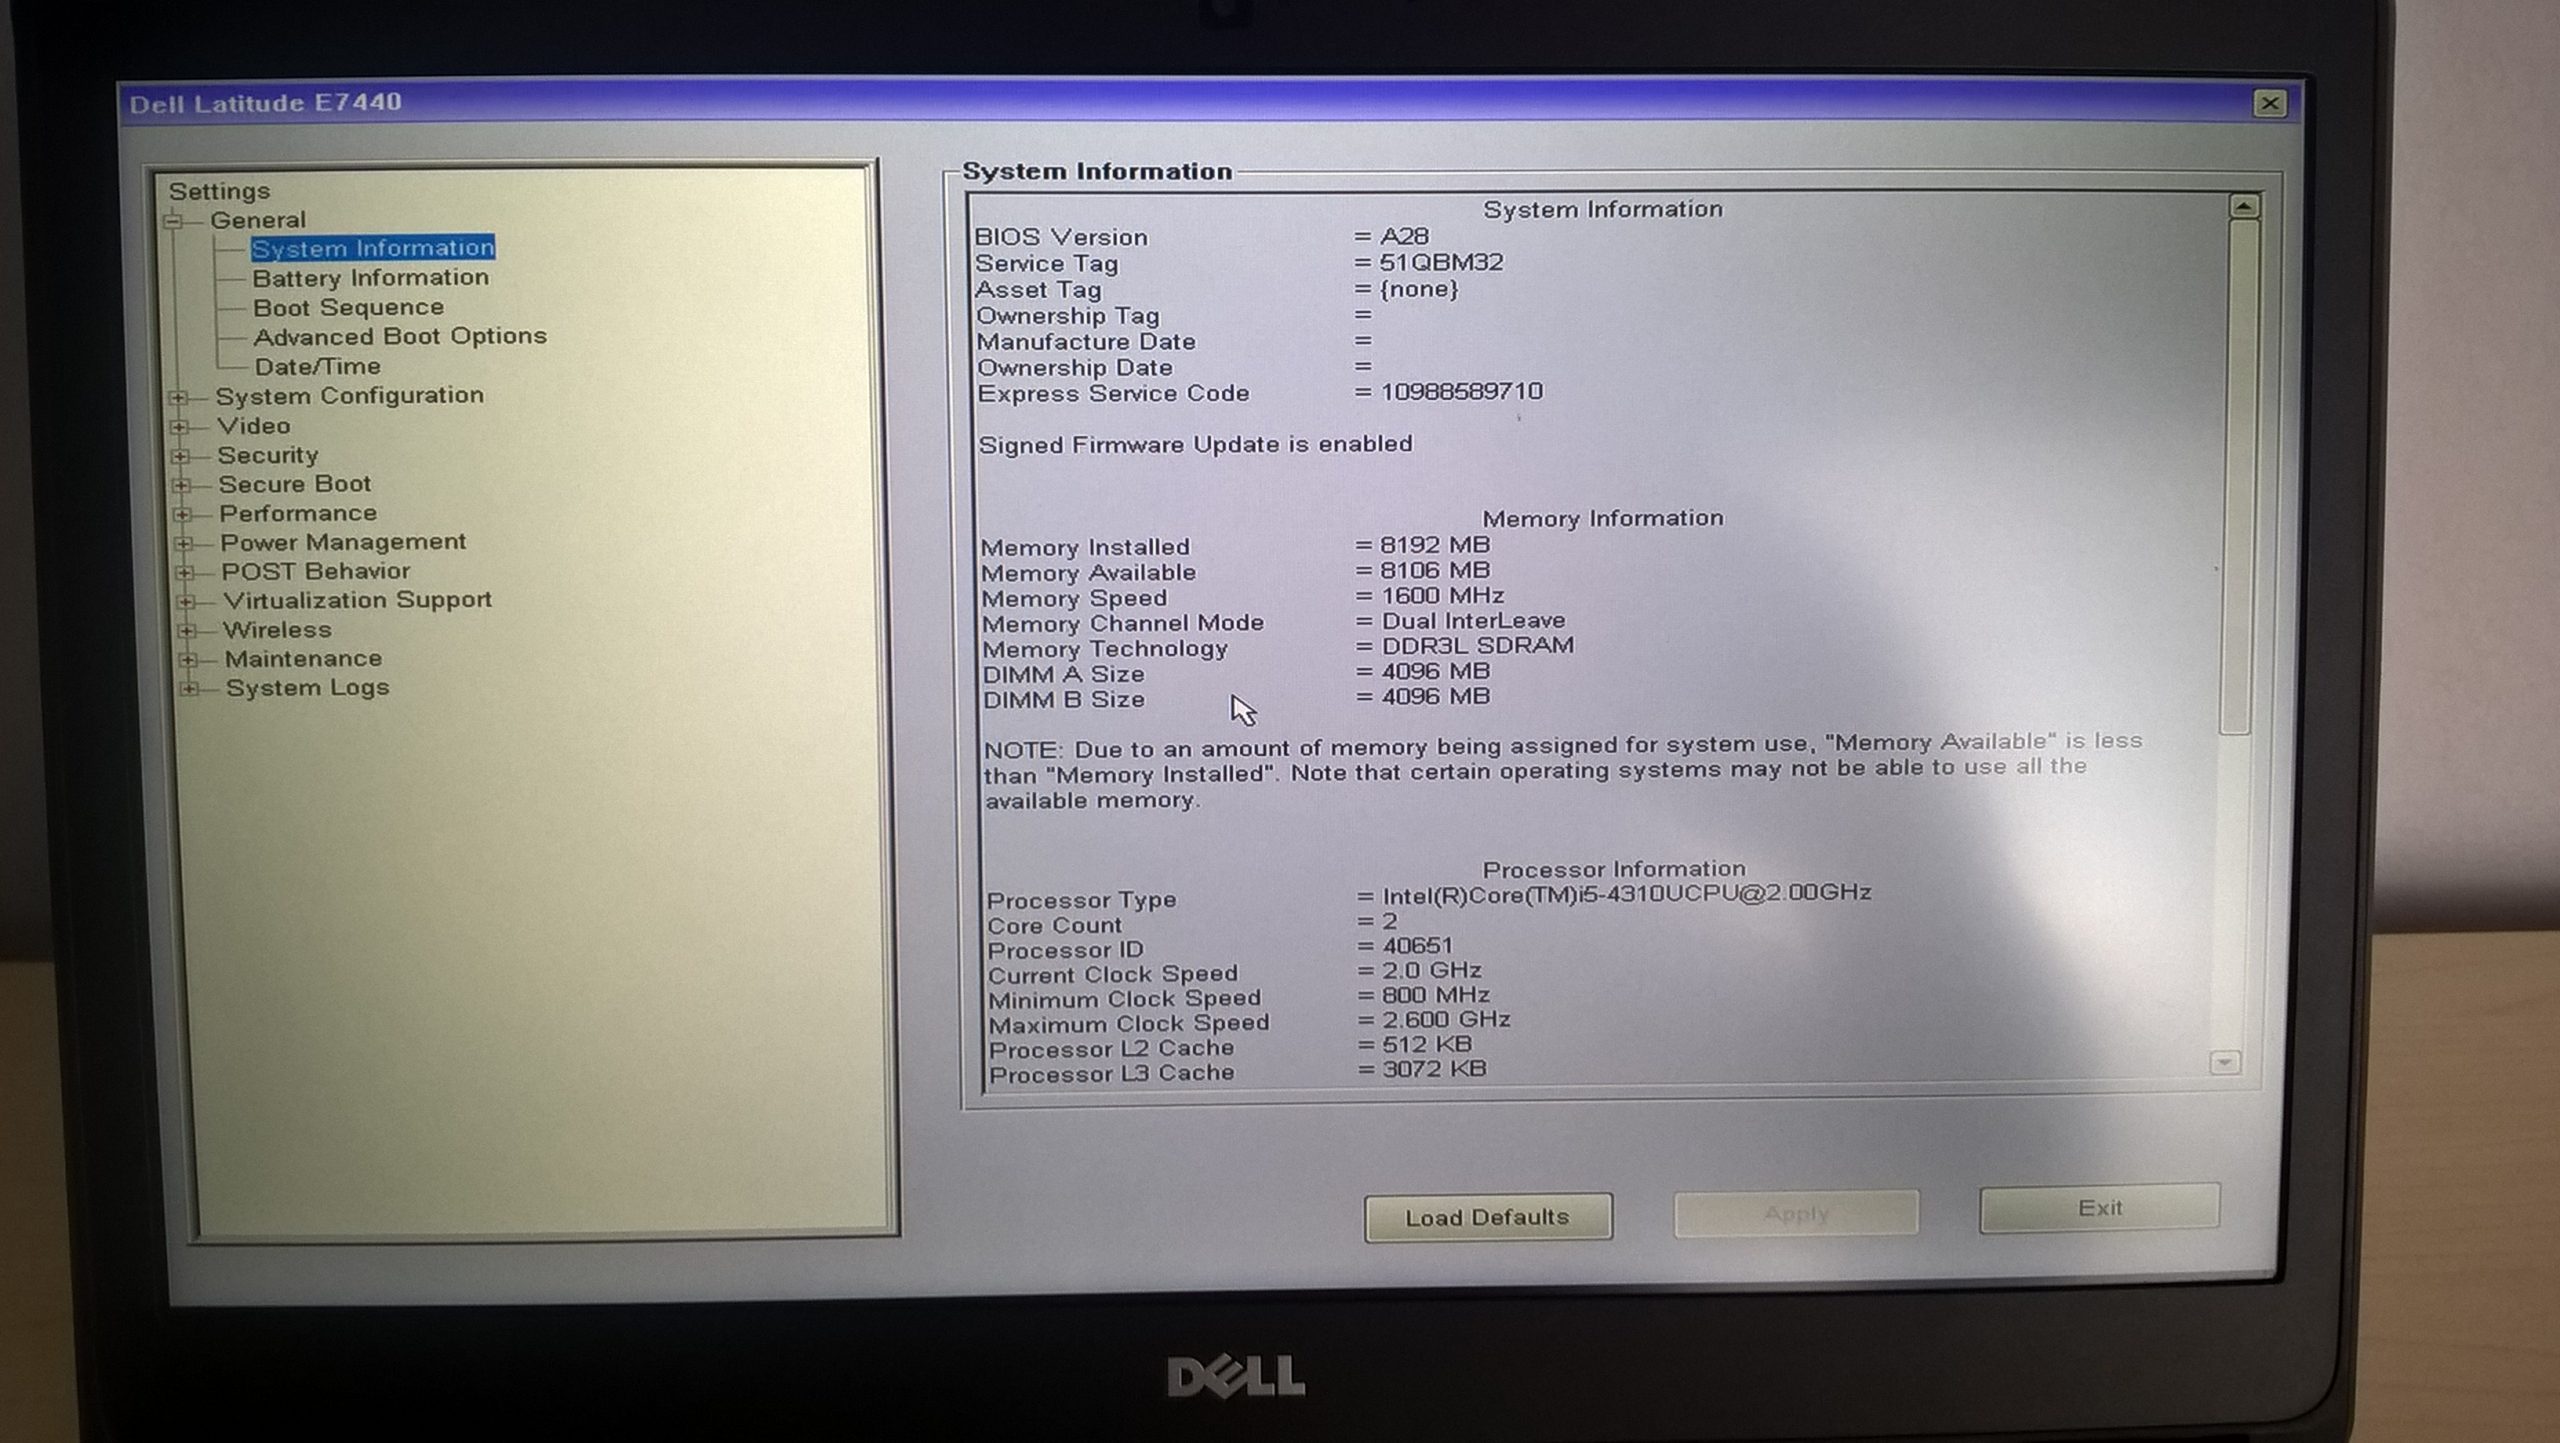Image resolution: width=2560 pixels, height=1443 pixels.
Task: Expand the POST Behavior node
Action: 184,572
